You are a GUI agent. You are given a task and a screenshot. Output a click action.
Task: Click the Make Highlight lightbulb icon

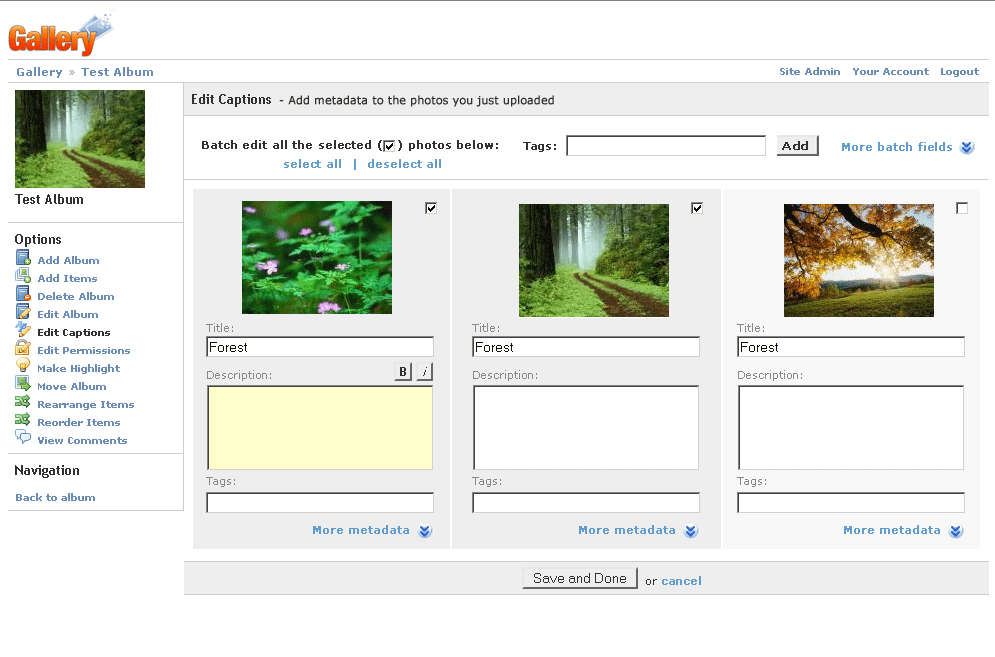click(x=23, y=368)
